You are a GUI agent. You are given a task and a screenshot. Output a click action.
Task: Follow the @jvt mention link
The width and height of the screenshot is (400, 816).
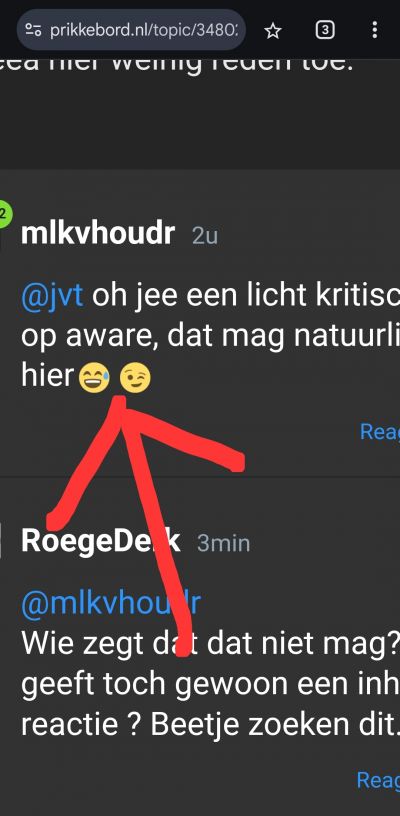[52, 296]
